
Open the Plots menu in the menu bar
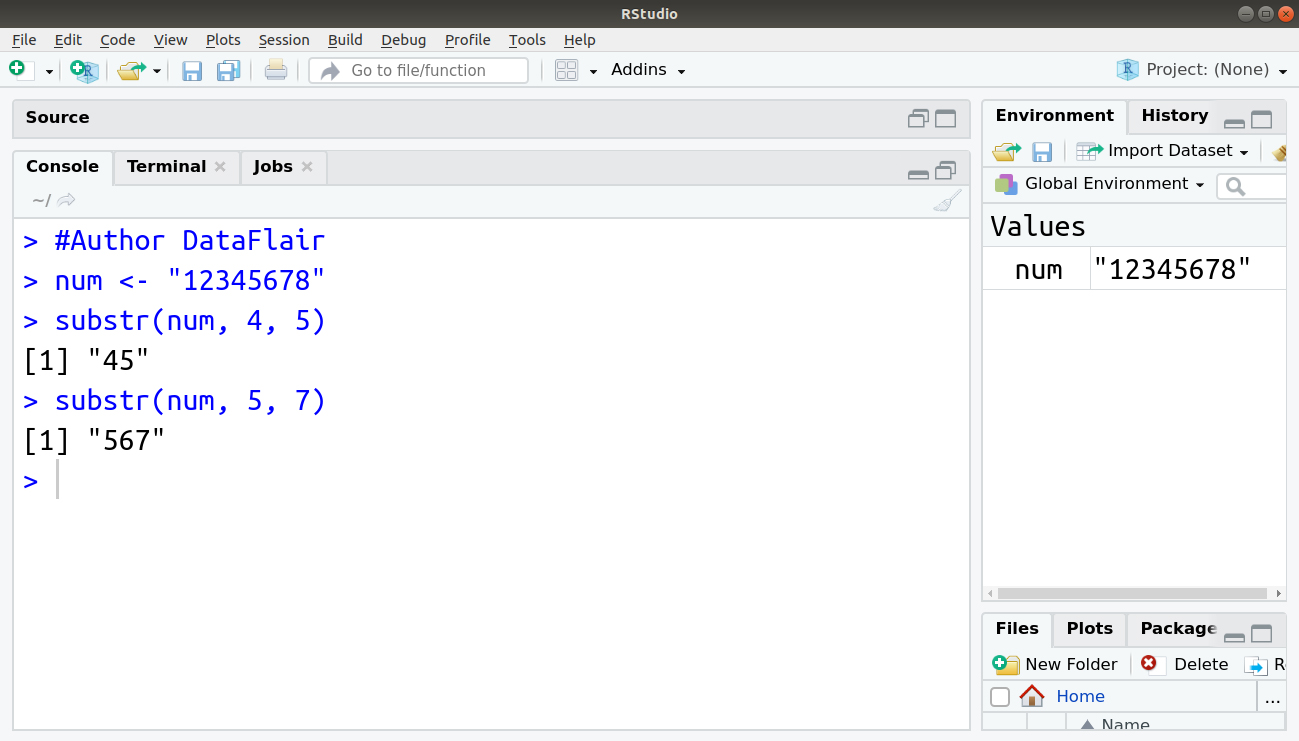click(223, 40)
